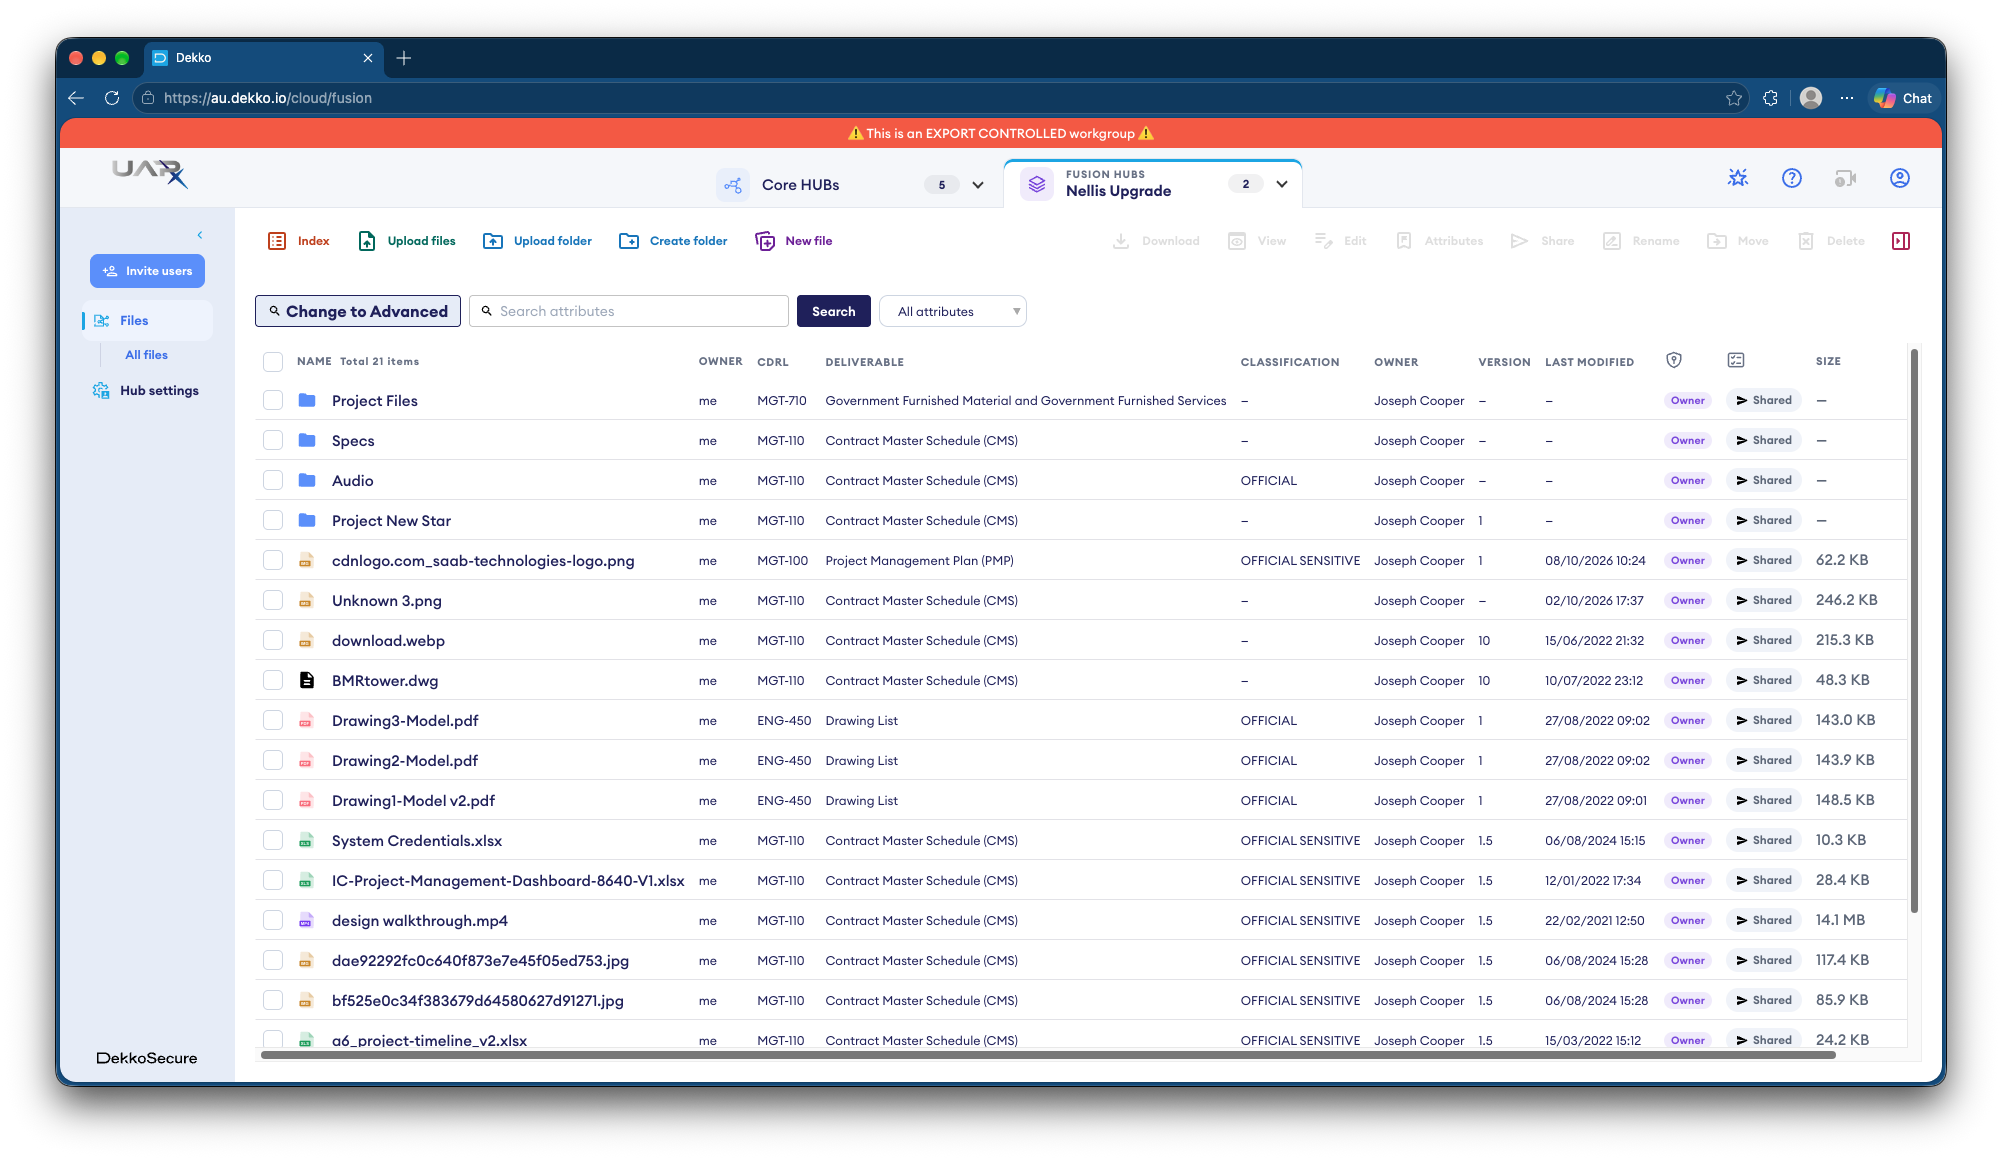The width and height of the screenshot is (2002, 1160).
Task: Expand the Nellis Upgrade hub chevron
Action: point(1282,184)
